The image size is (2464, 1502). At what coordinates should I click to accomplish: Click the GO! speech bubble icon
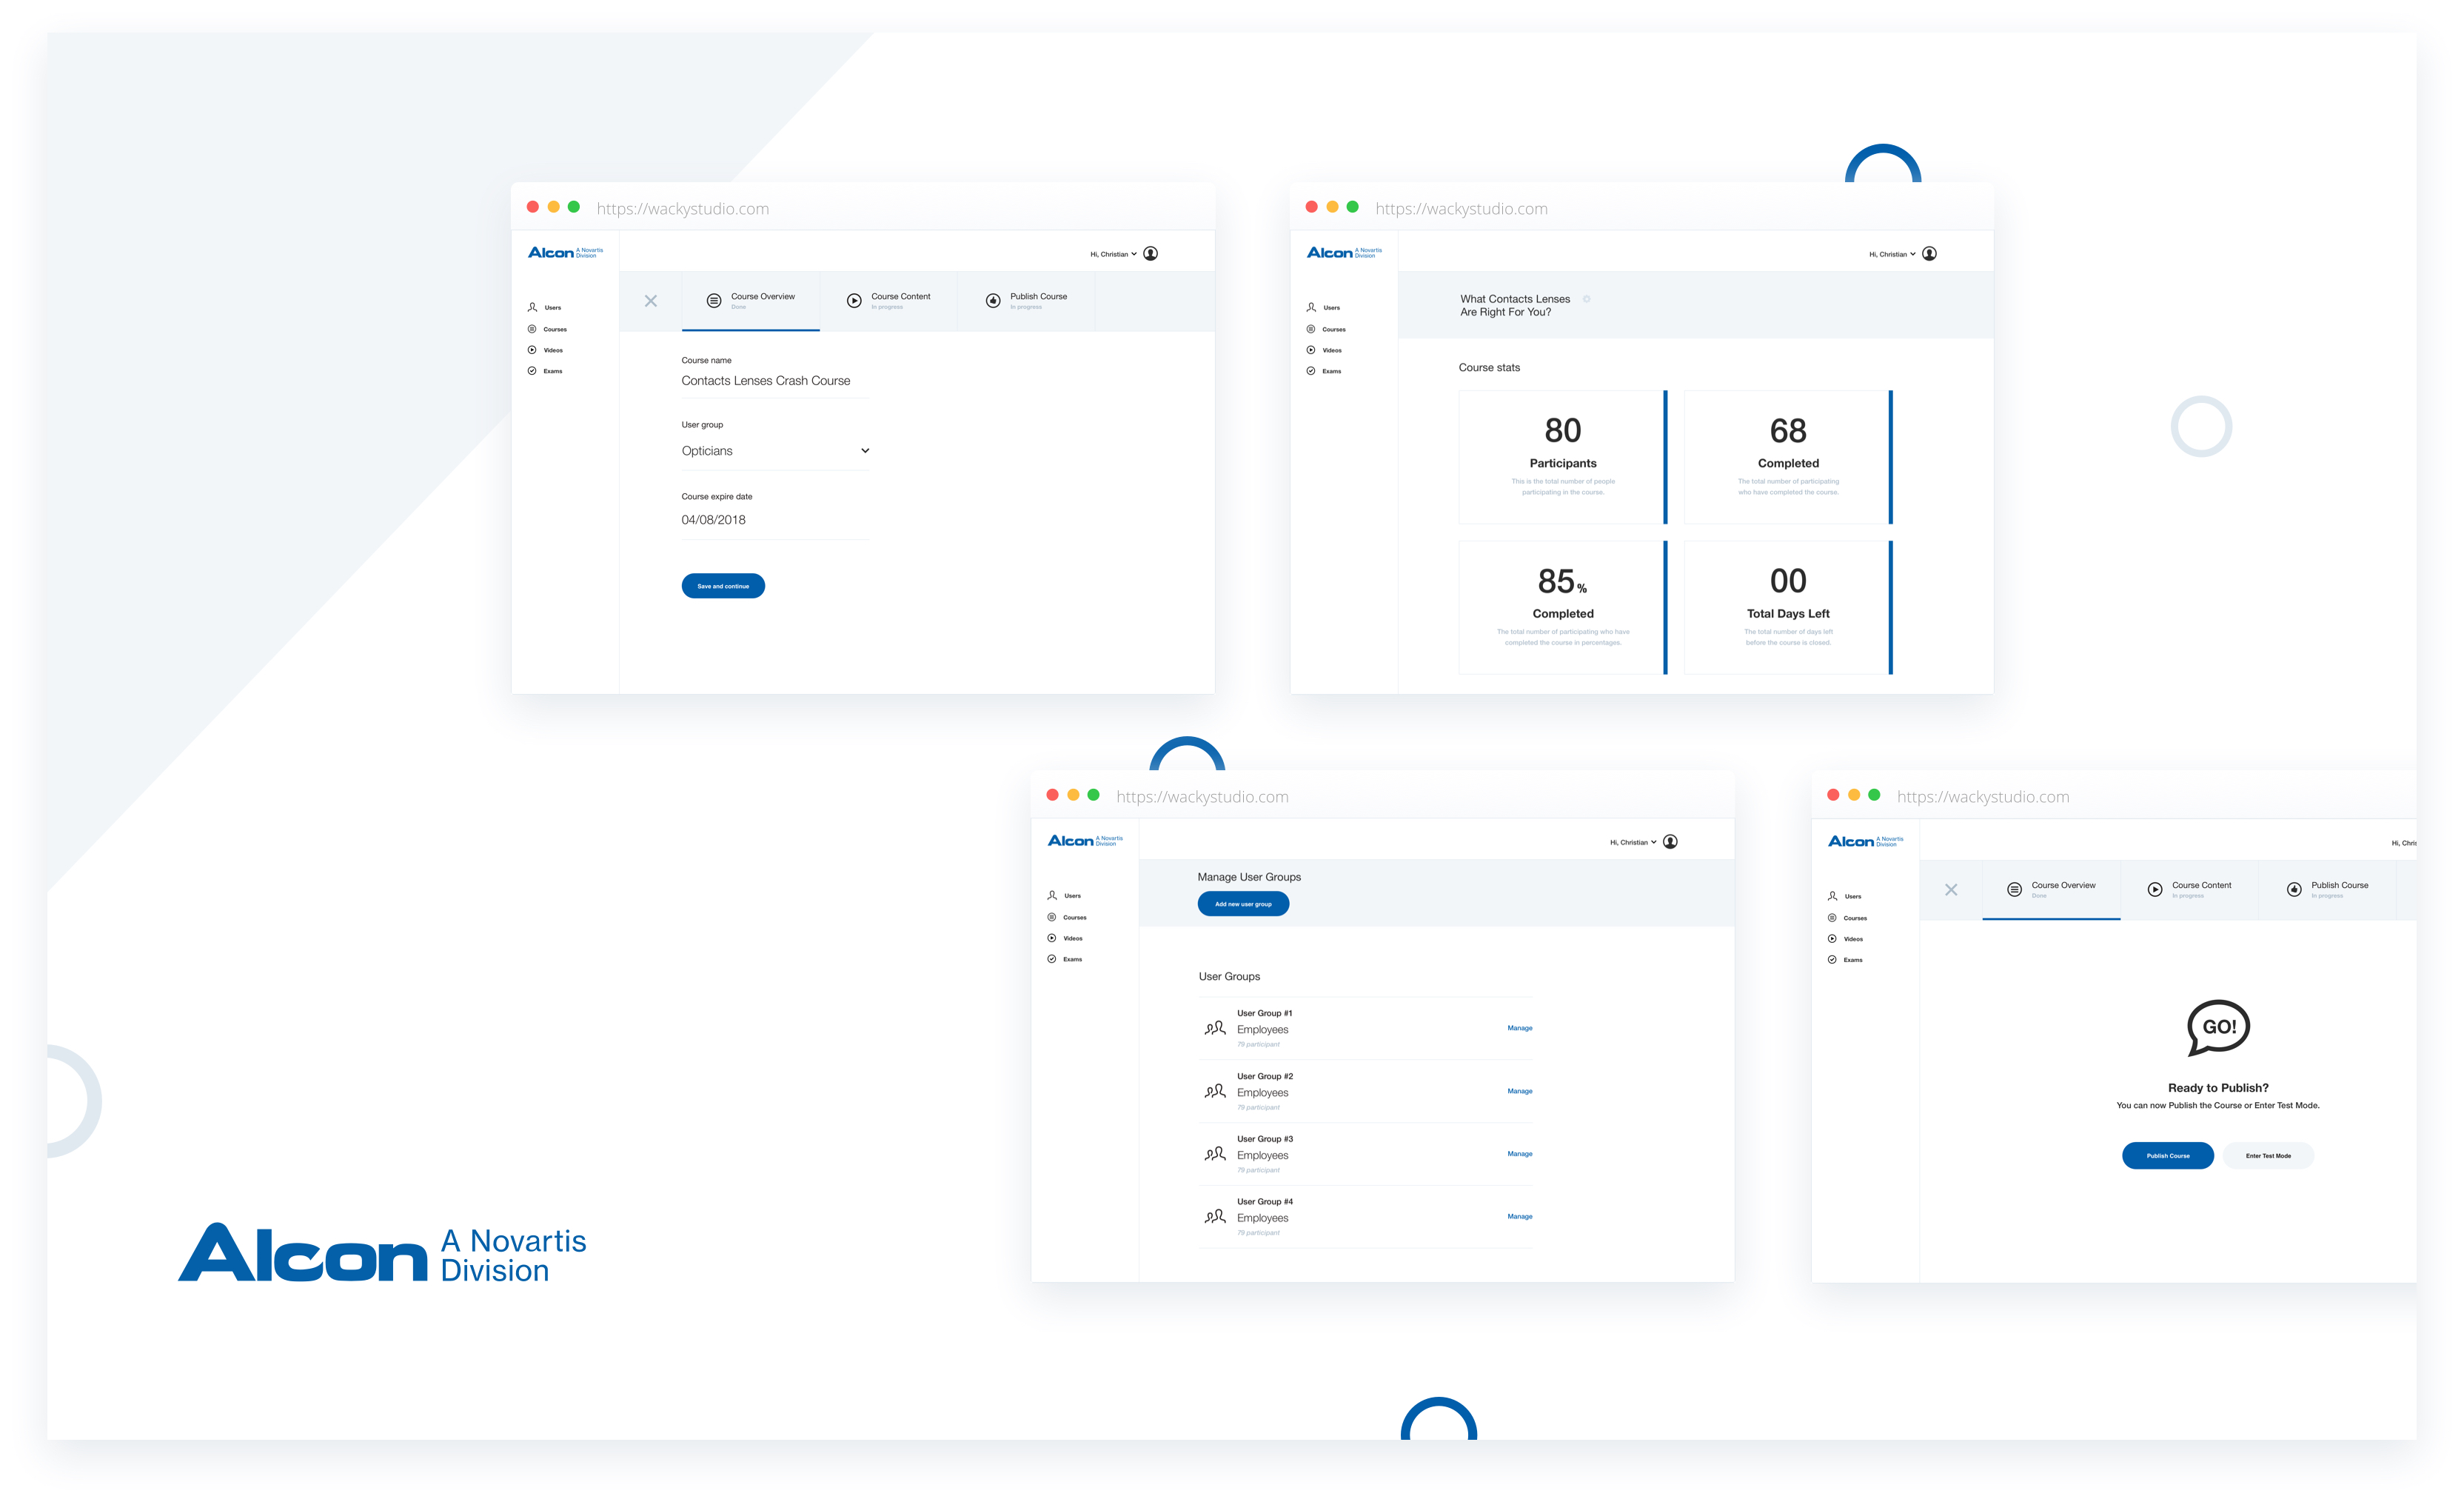pos(2218,1027)
